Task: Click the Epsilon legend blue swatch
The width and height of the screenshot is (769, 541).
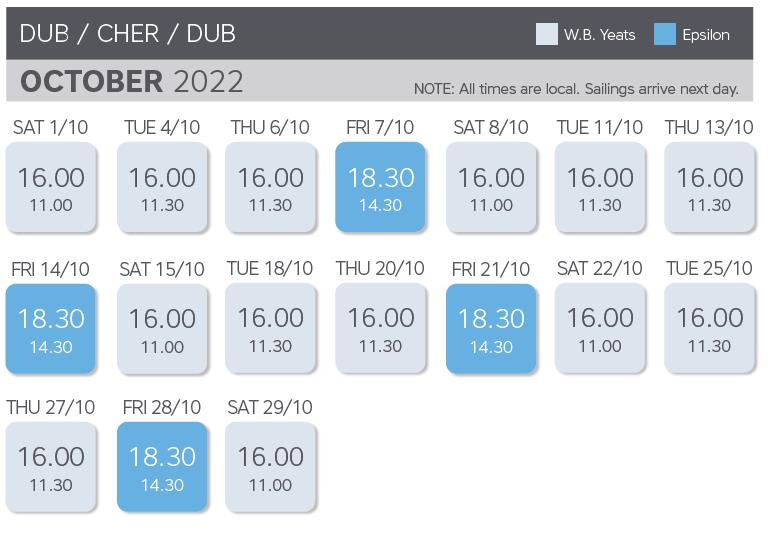Action: coord(665,34)
